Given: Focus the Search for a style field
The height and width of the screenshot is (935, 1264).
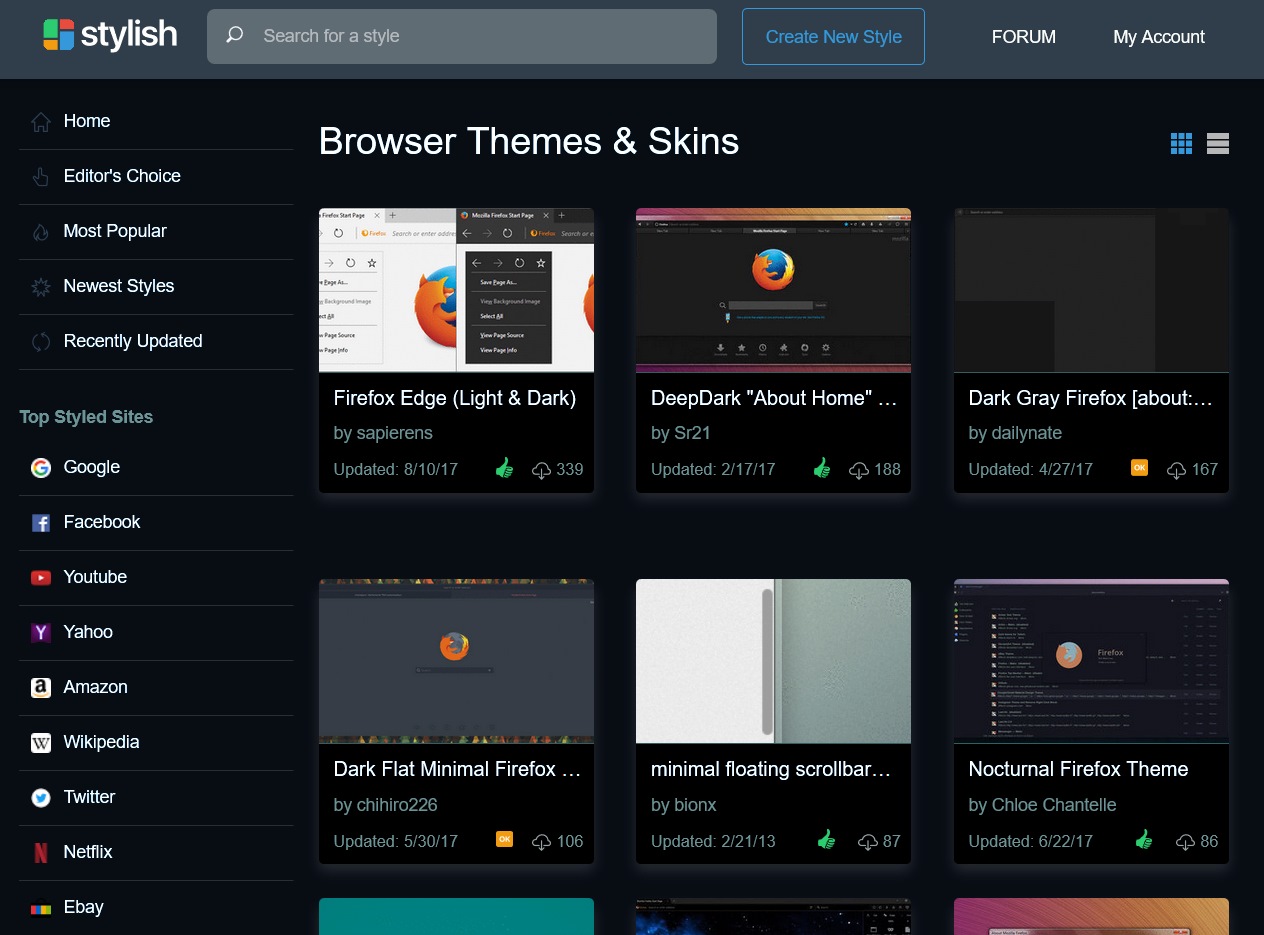Looking at the screenshot, I should tap(462, 36).
